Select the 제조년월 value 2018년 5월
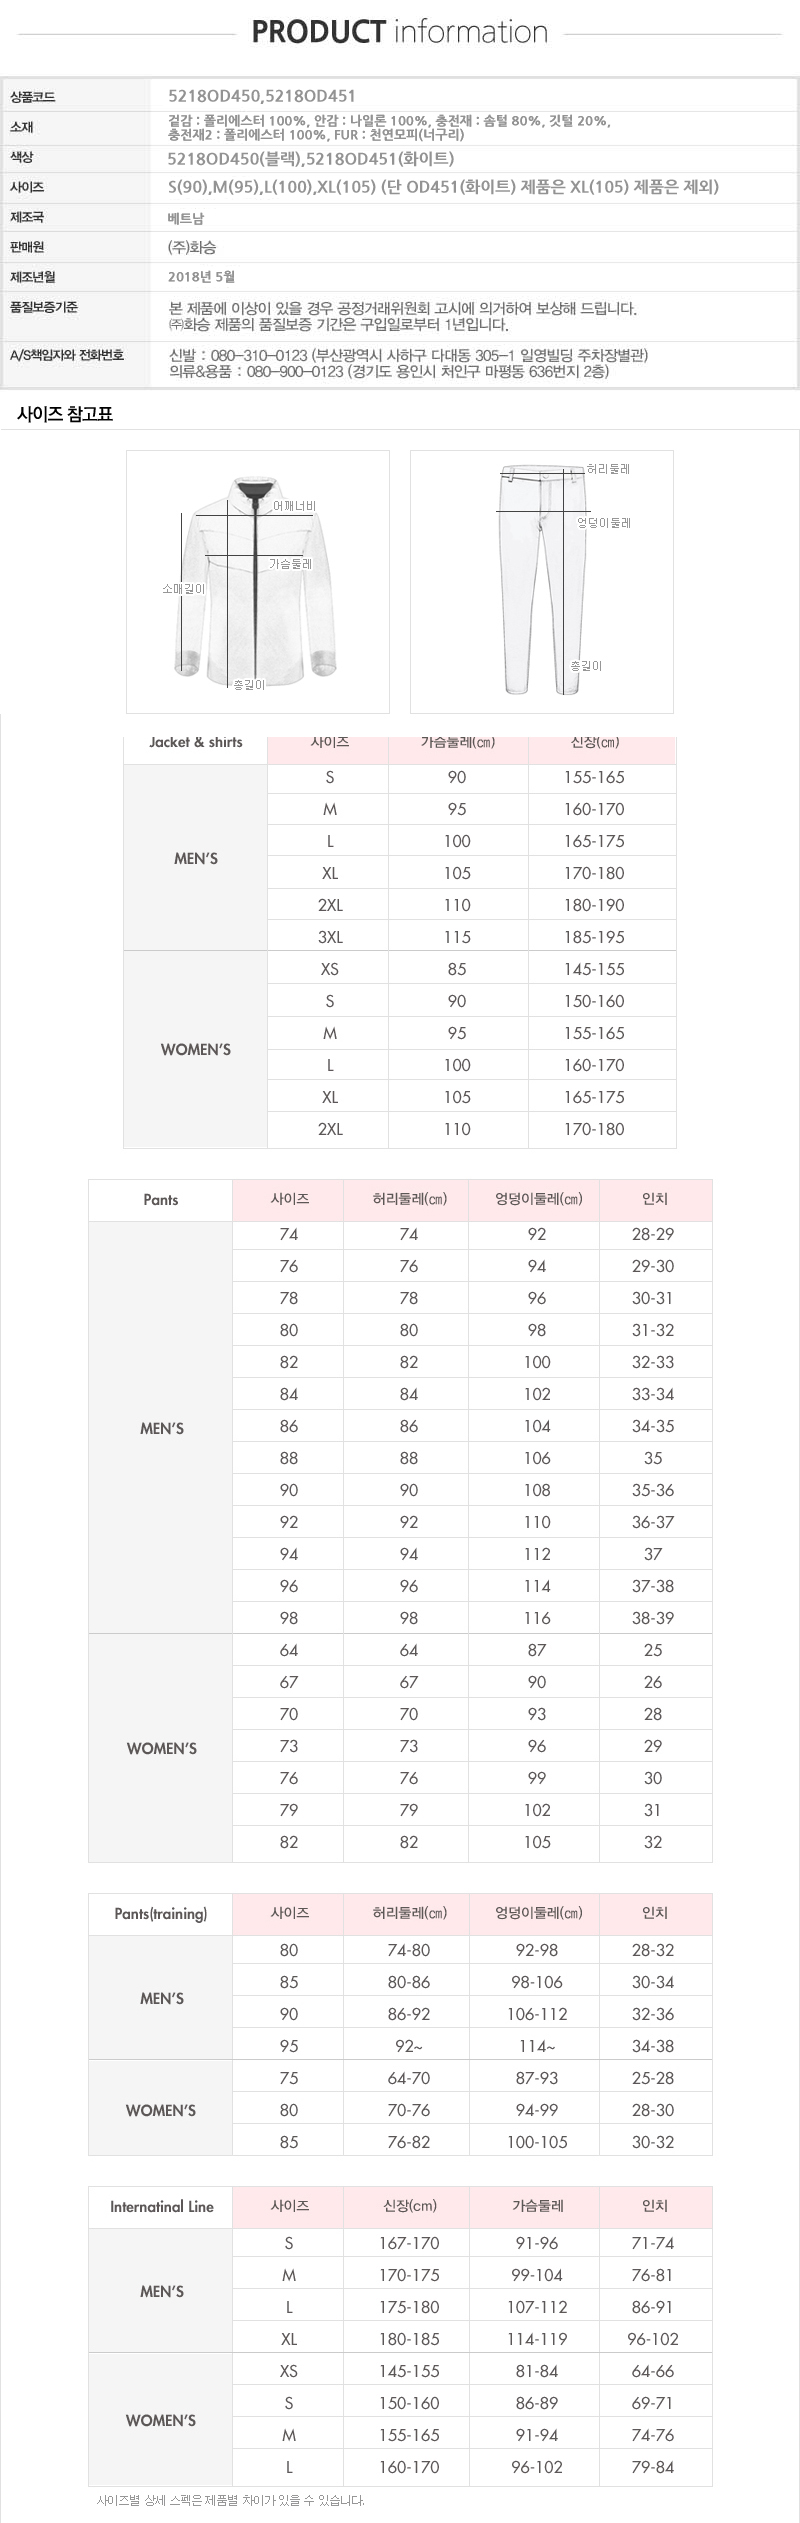Screen dimensions: 800x2523 point(201,277)
